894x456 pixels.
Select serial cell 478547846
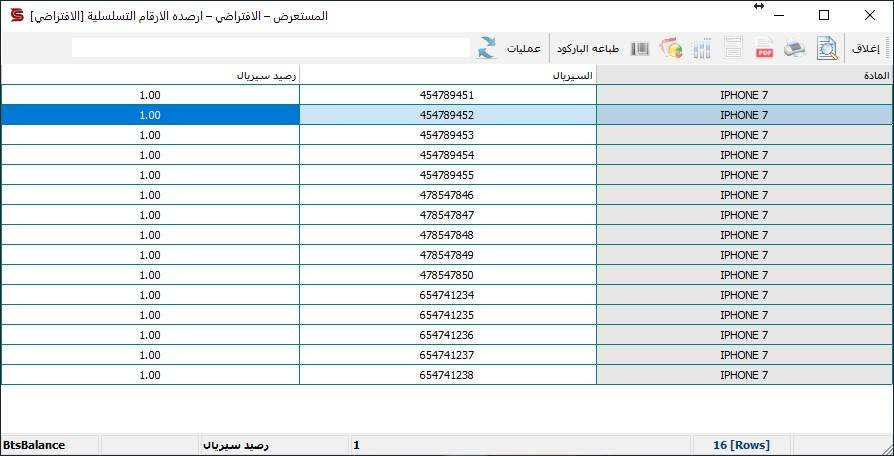tap(448, 195)
